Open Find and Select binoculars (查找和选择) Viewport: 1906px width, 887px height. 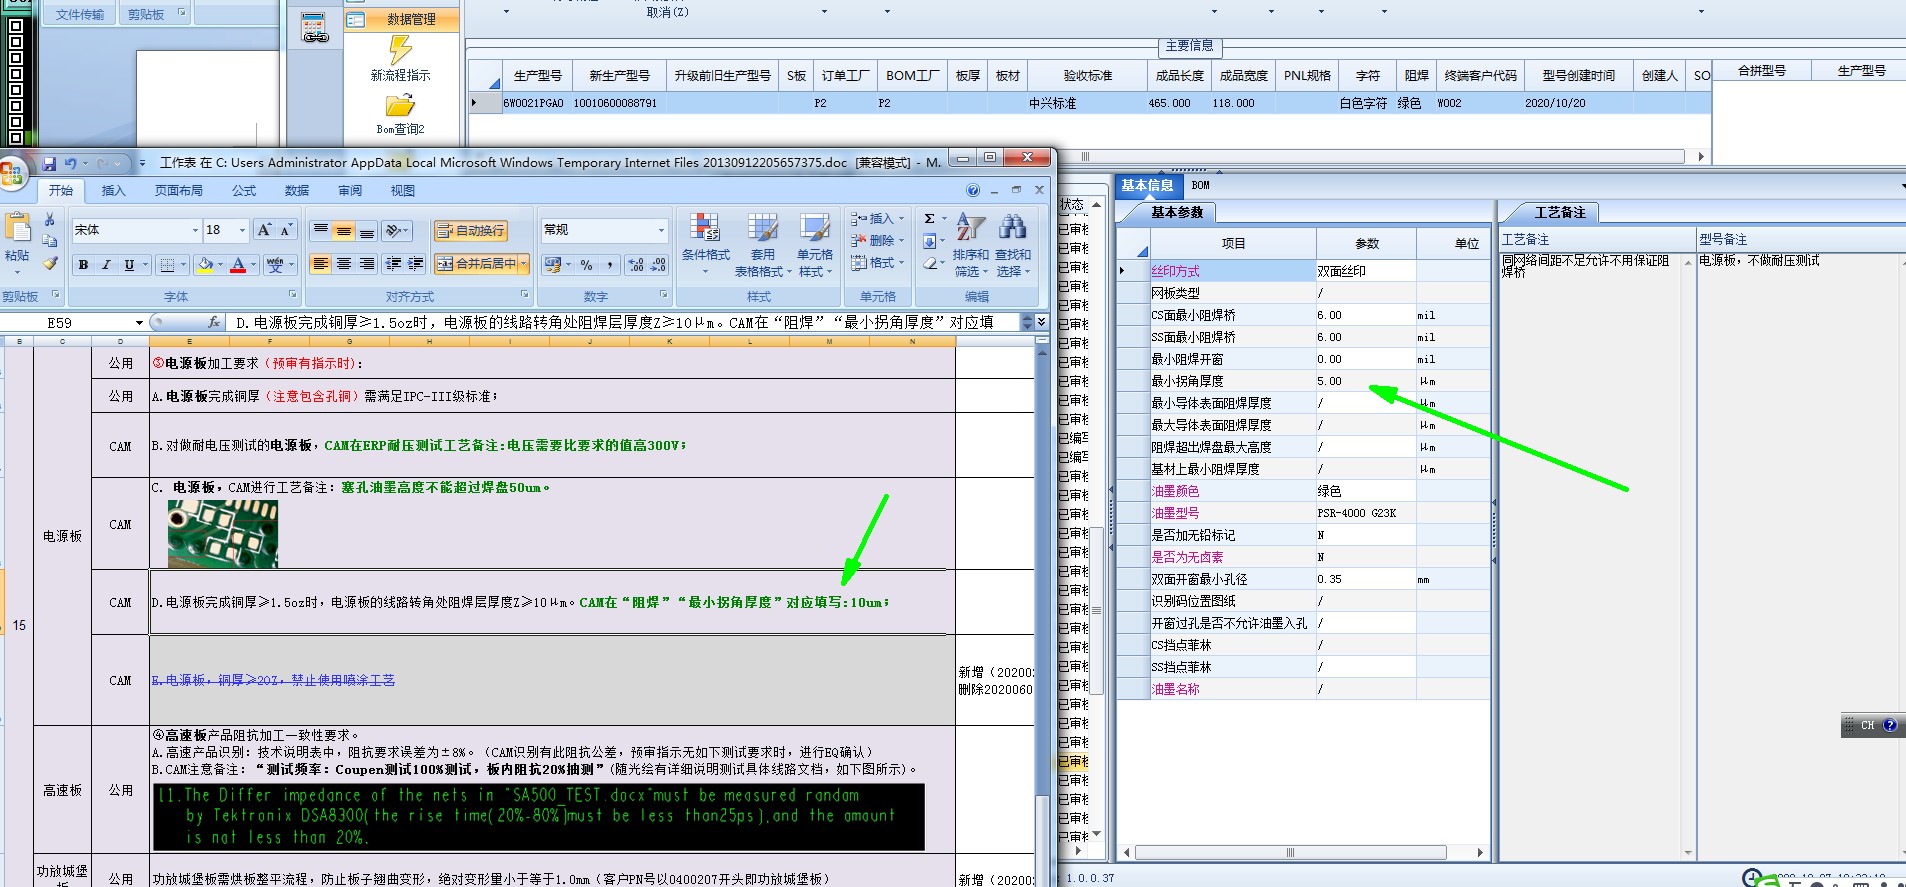point(1012,245)
